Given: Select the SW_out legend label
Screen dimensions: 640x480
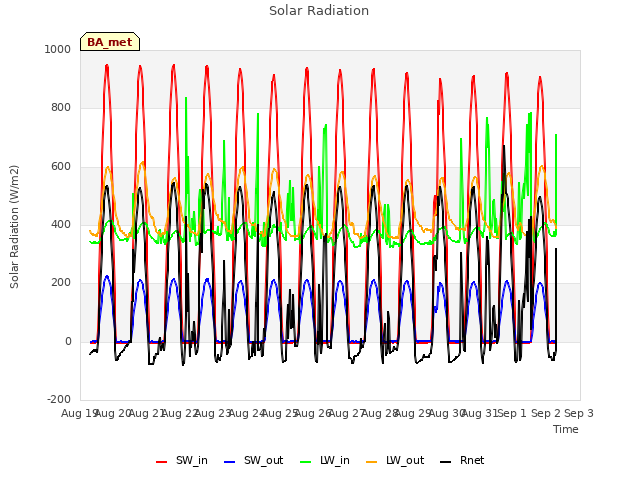Looking at the screenshot, I should [x=264, y=460].
